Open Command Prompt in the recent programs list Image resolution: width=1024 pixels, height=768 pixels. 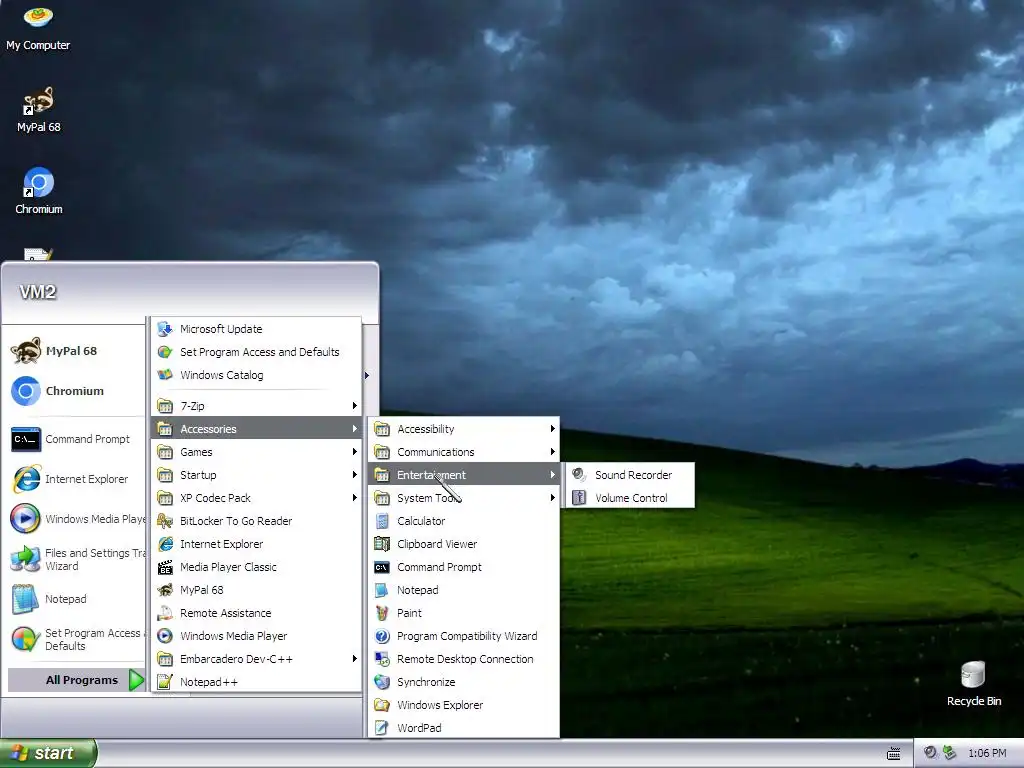coord(72,439)
